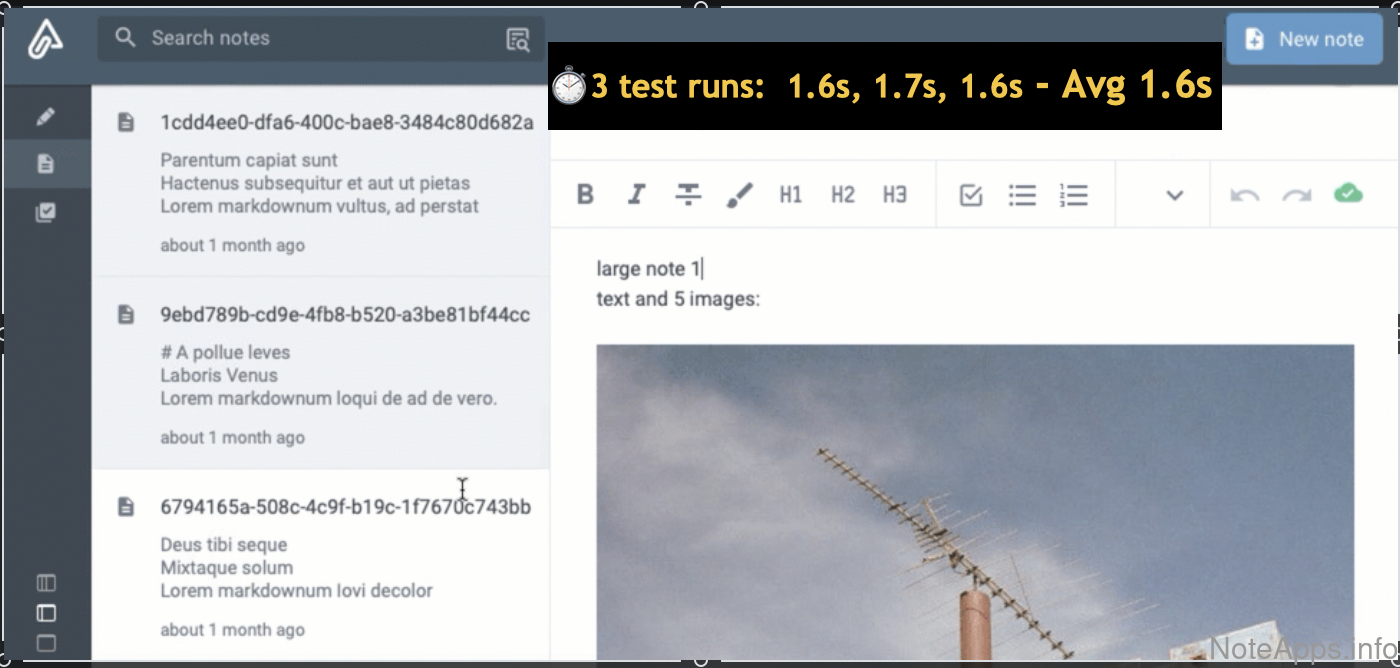Viewport: 1400px width, 668px height.
Task: Open the tasks checklist sidebar tab
Action: (46, 212)
